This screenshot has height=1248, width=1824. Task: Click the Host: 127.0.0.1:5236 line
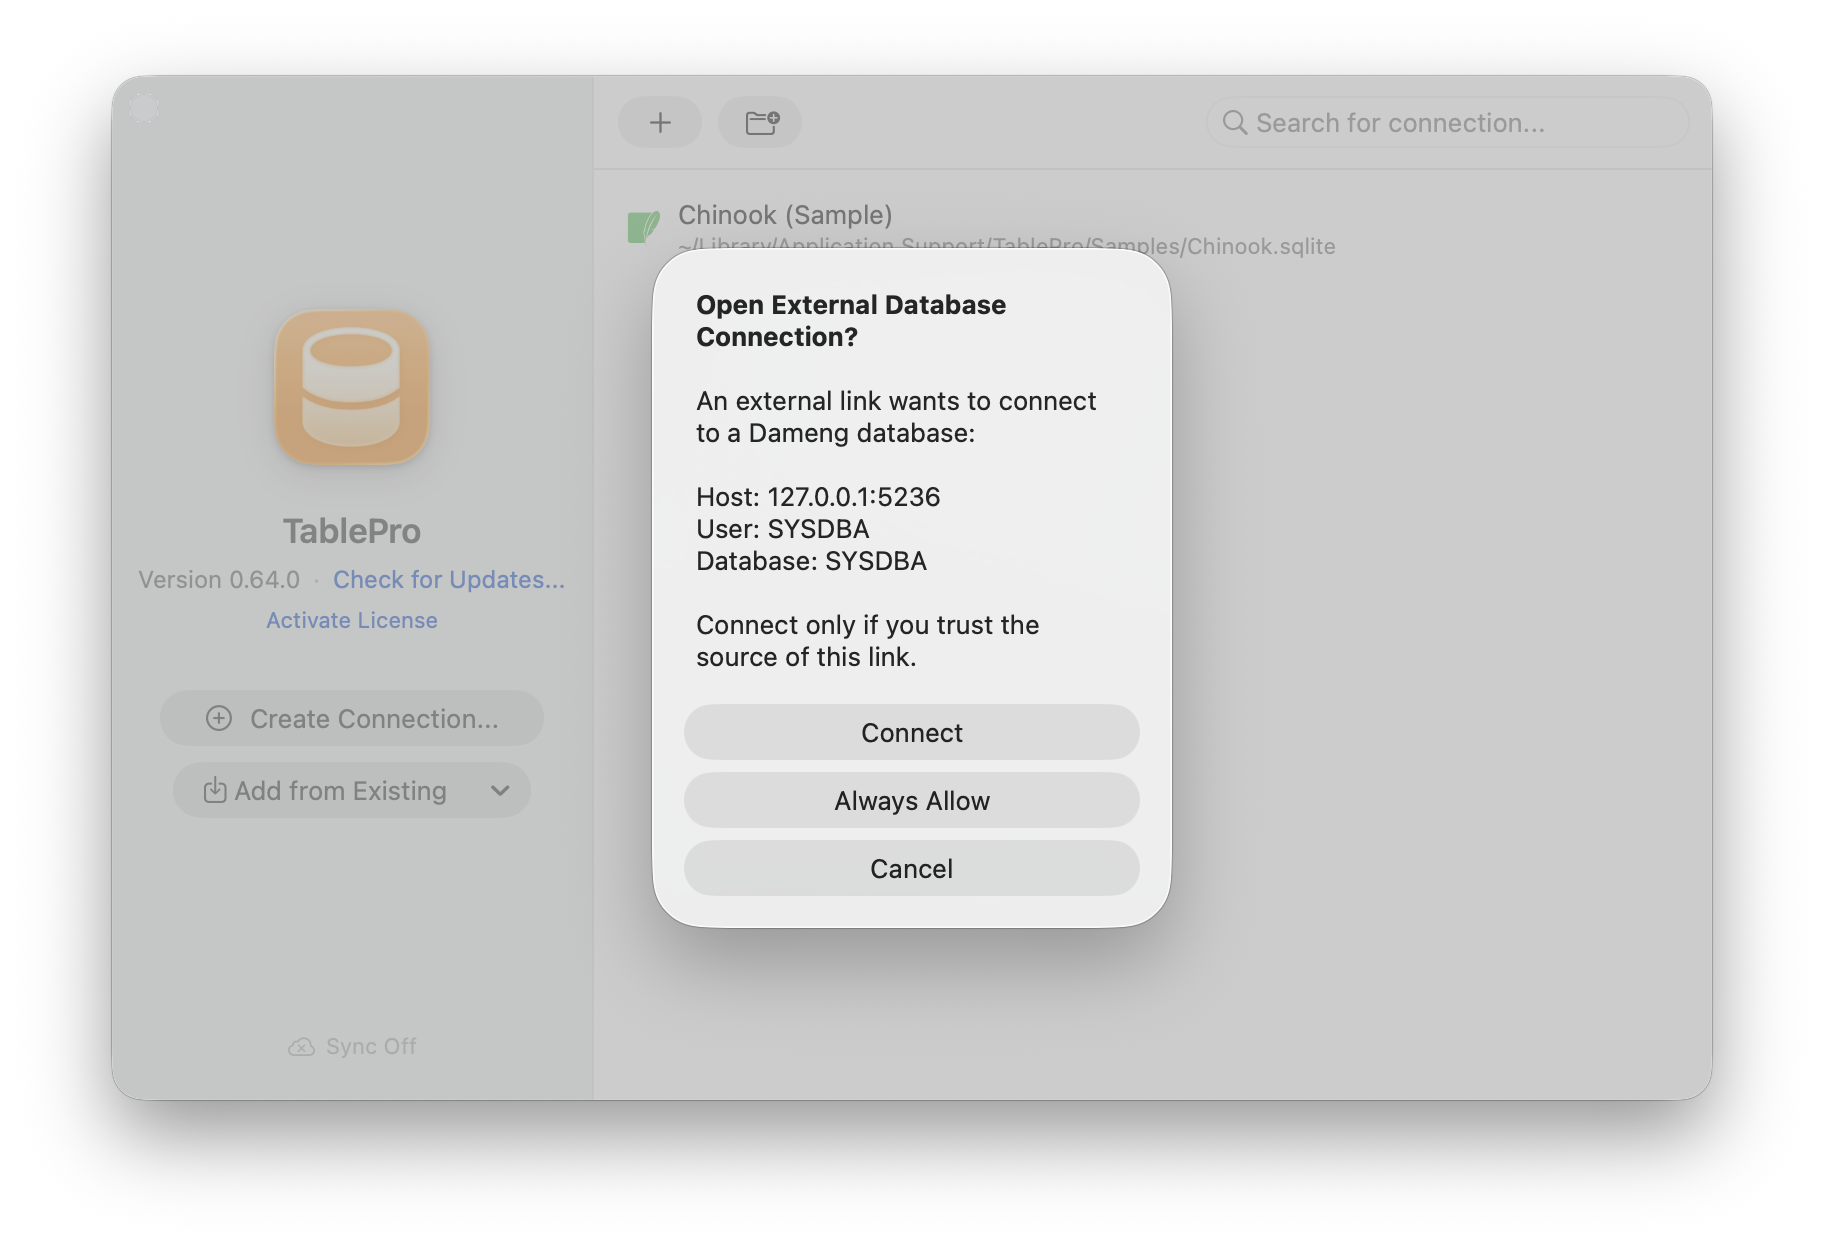818,496
